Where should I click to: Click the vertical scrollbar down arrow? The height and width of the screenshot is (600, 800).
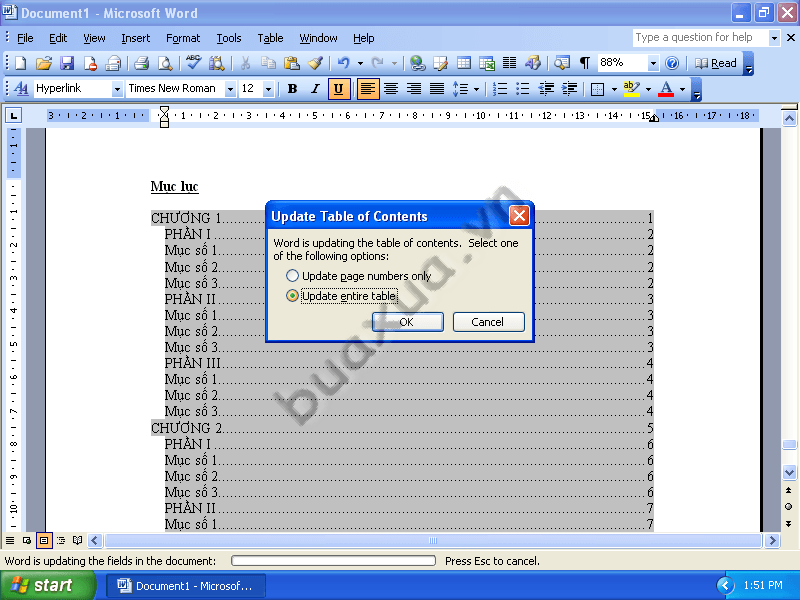[x=789, y=472]
